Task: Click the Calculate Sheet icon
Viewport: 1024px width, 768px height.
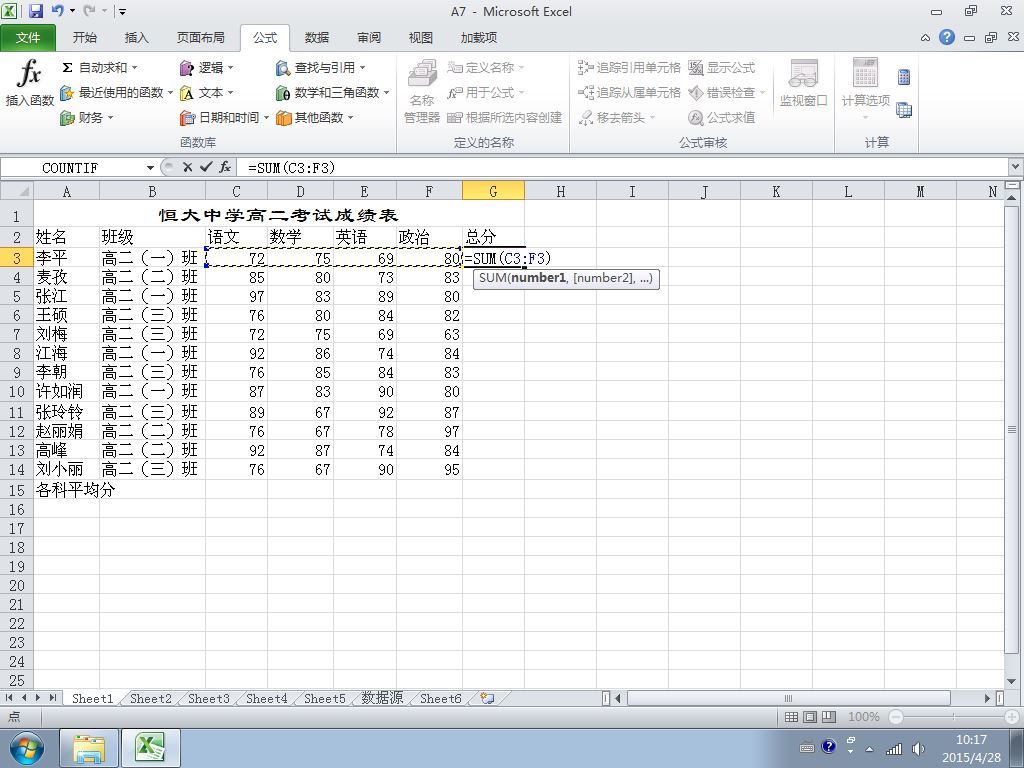Action: click(x=904, y=110)
